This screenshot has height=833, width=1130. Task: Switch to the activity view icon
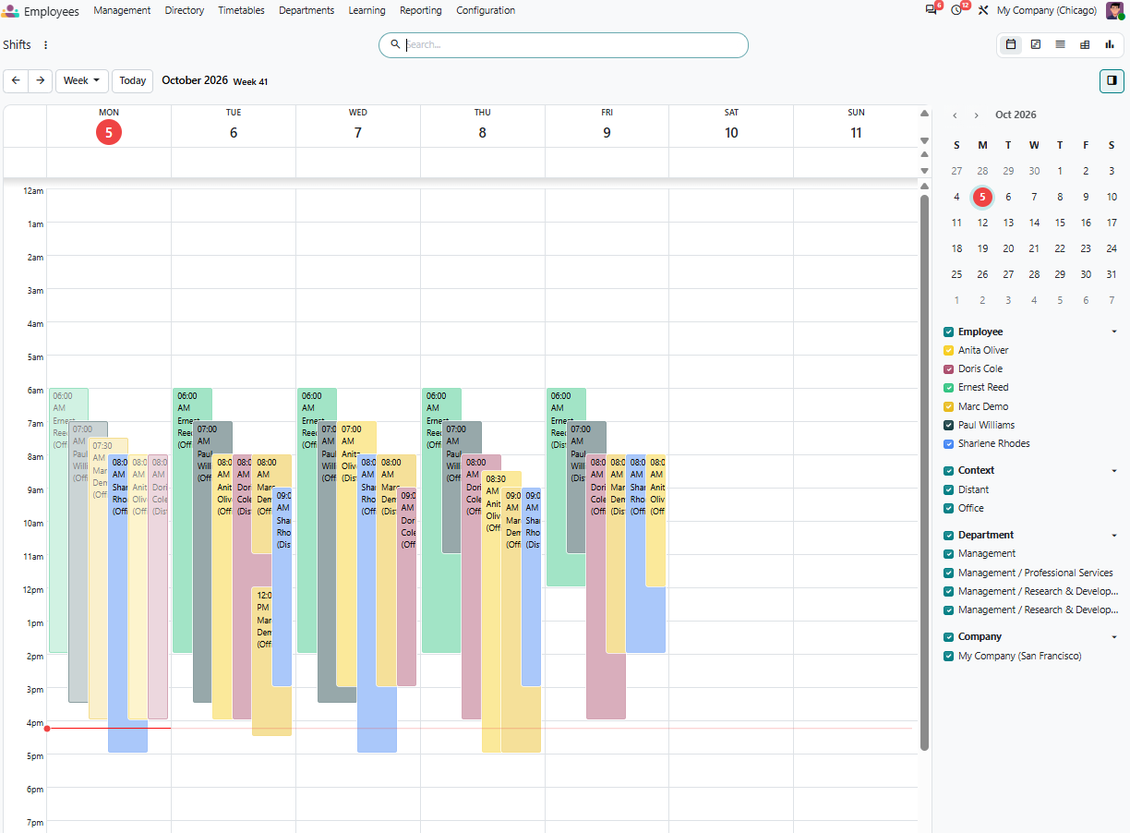[1036, 45]
